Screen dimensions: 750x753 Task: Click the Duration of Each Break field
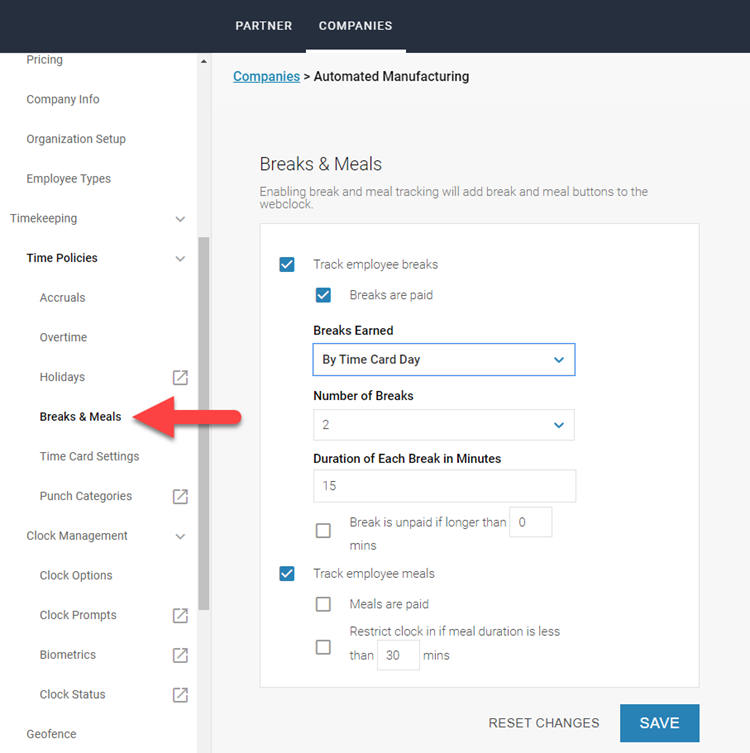click(x=443, y=486)
